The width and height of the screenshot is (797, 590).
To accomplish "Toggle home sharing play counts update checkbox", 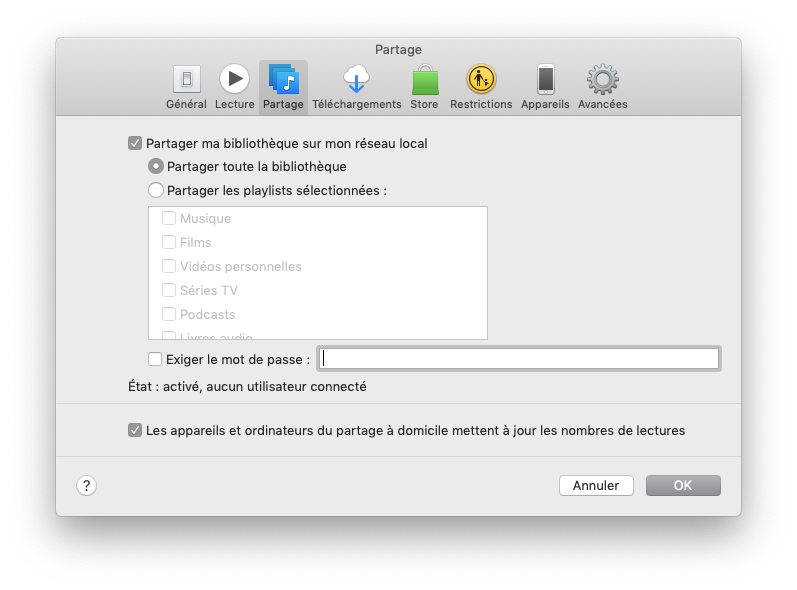I will tap(135, 430).
